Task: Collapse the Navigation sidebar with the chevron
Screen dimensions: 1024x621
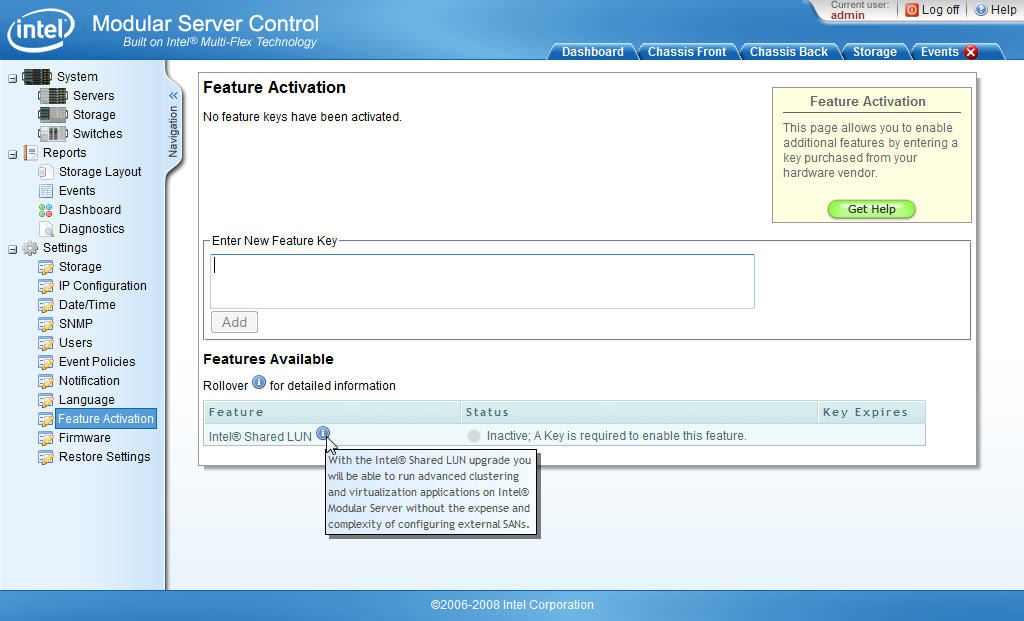Action: coord(172,96)
